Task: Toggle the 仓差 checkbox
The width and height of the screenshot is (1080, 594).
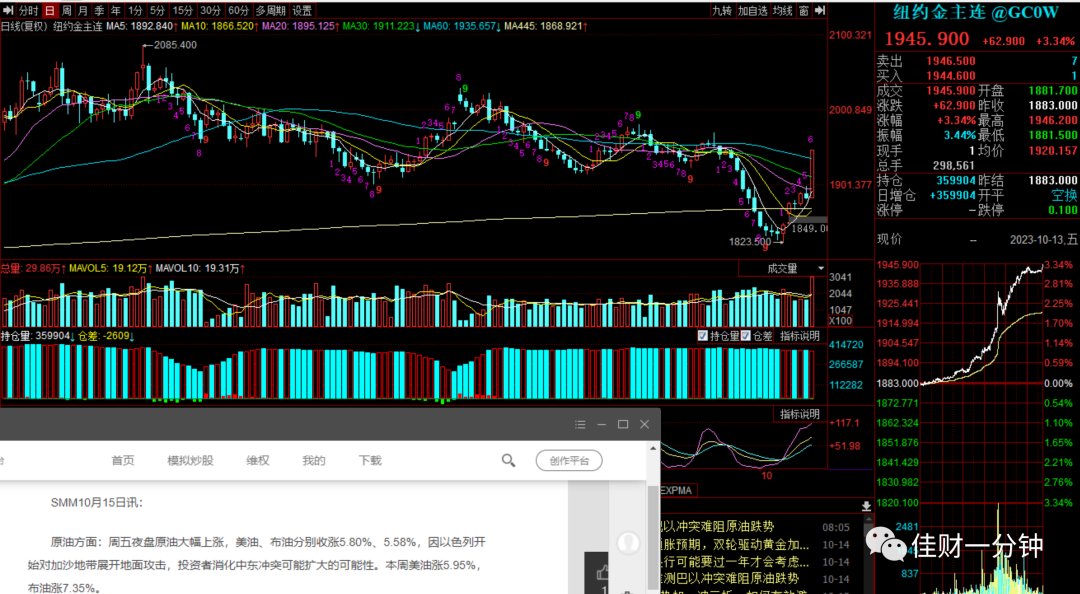Action: (x=745, y=336)
